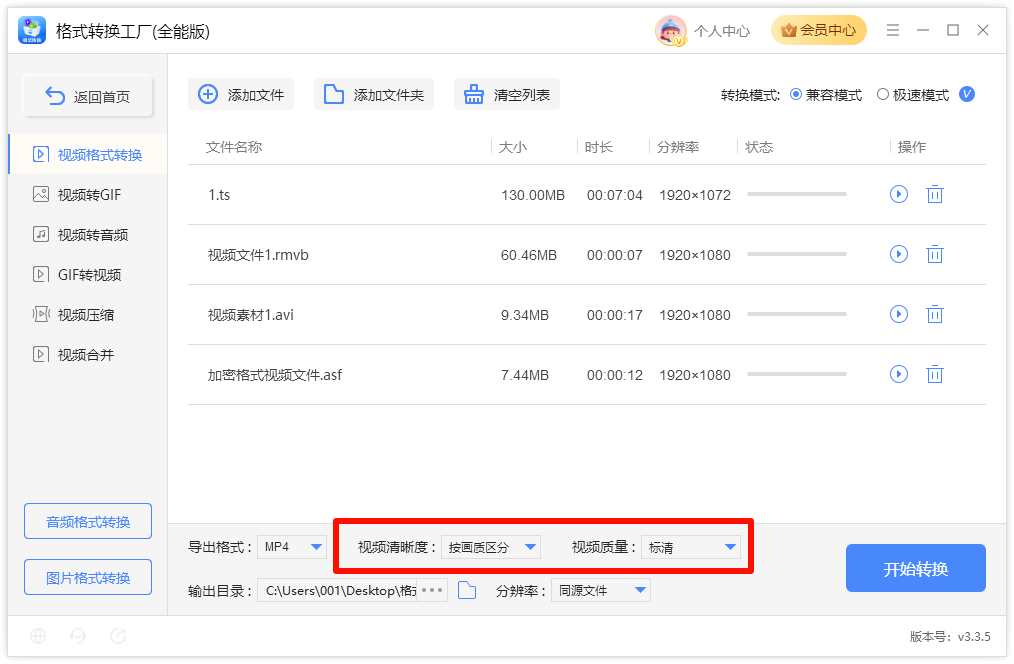Open the hamburger menu icon
This screenshot has width=1014, height=664.
892,30
